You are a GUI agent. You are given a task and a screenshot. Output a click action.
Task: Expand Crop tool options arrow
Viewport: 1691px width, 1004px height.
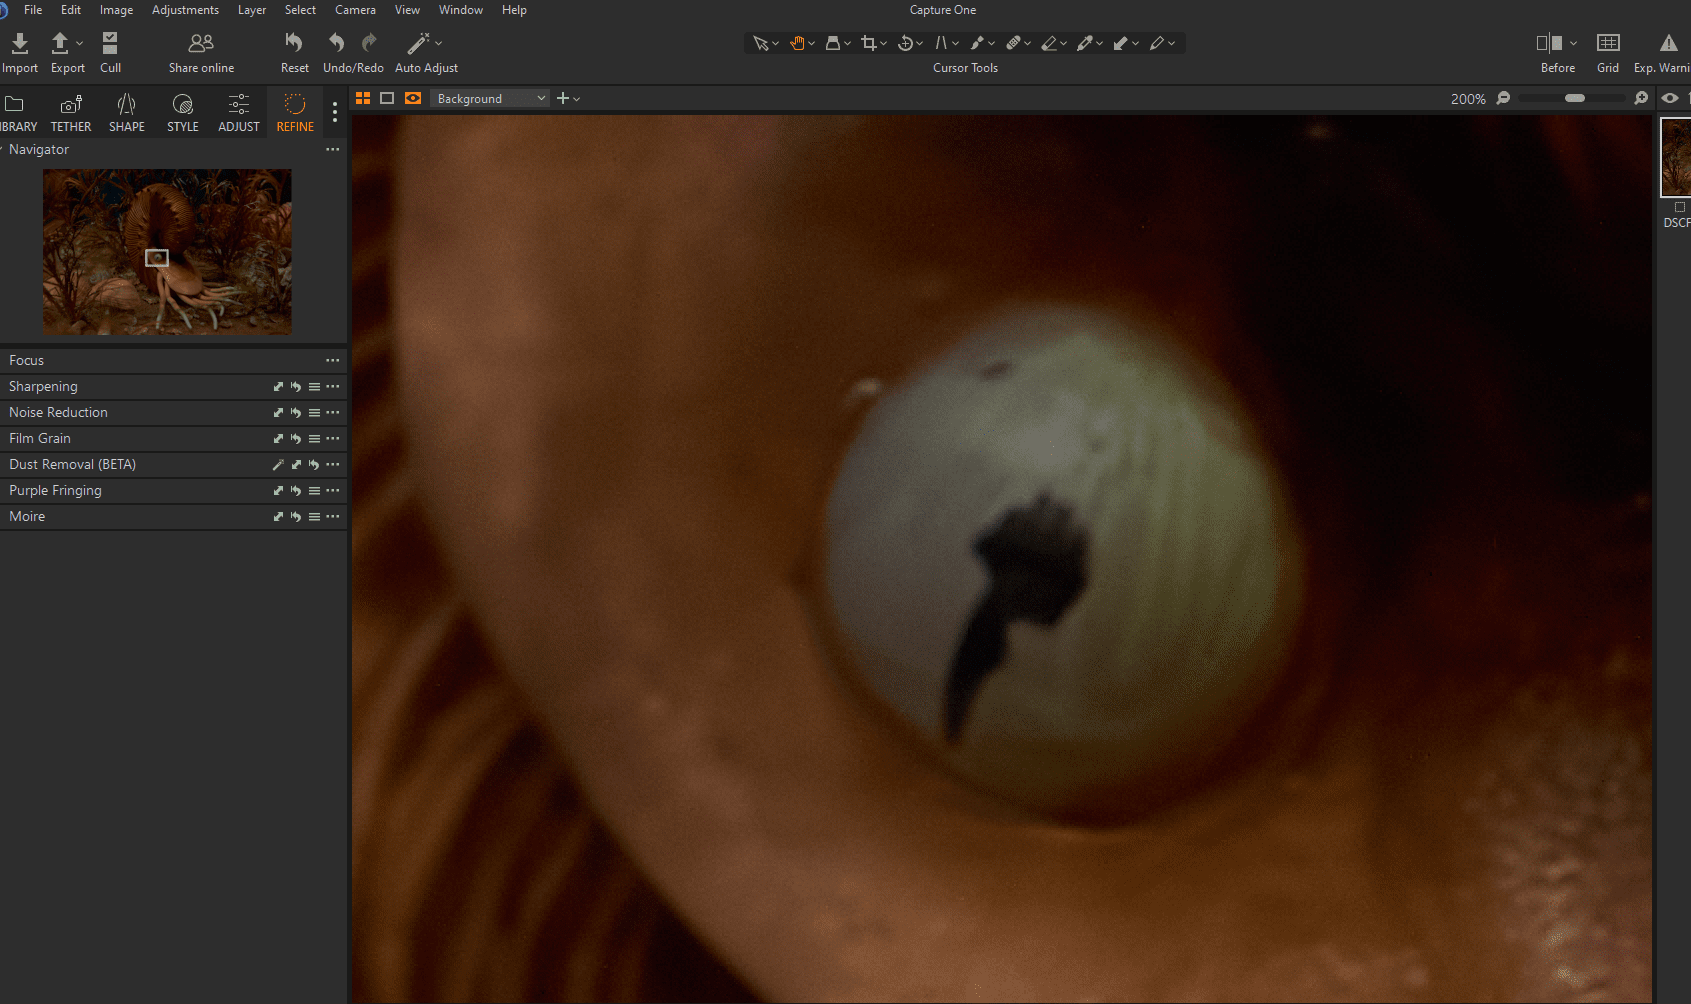(x=883, y=43)
